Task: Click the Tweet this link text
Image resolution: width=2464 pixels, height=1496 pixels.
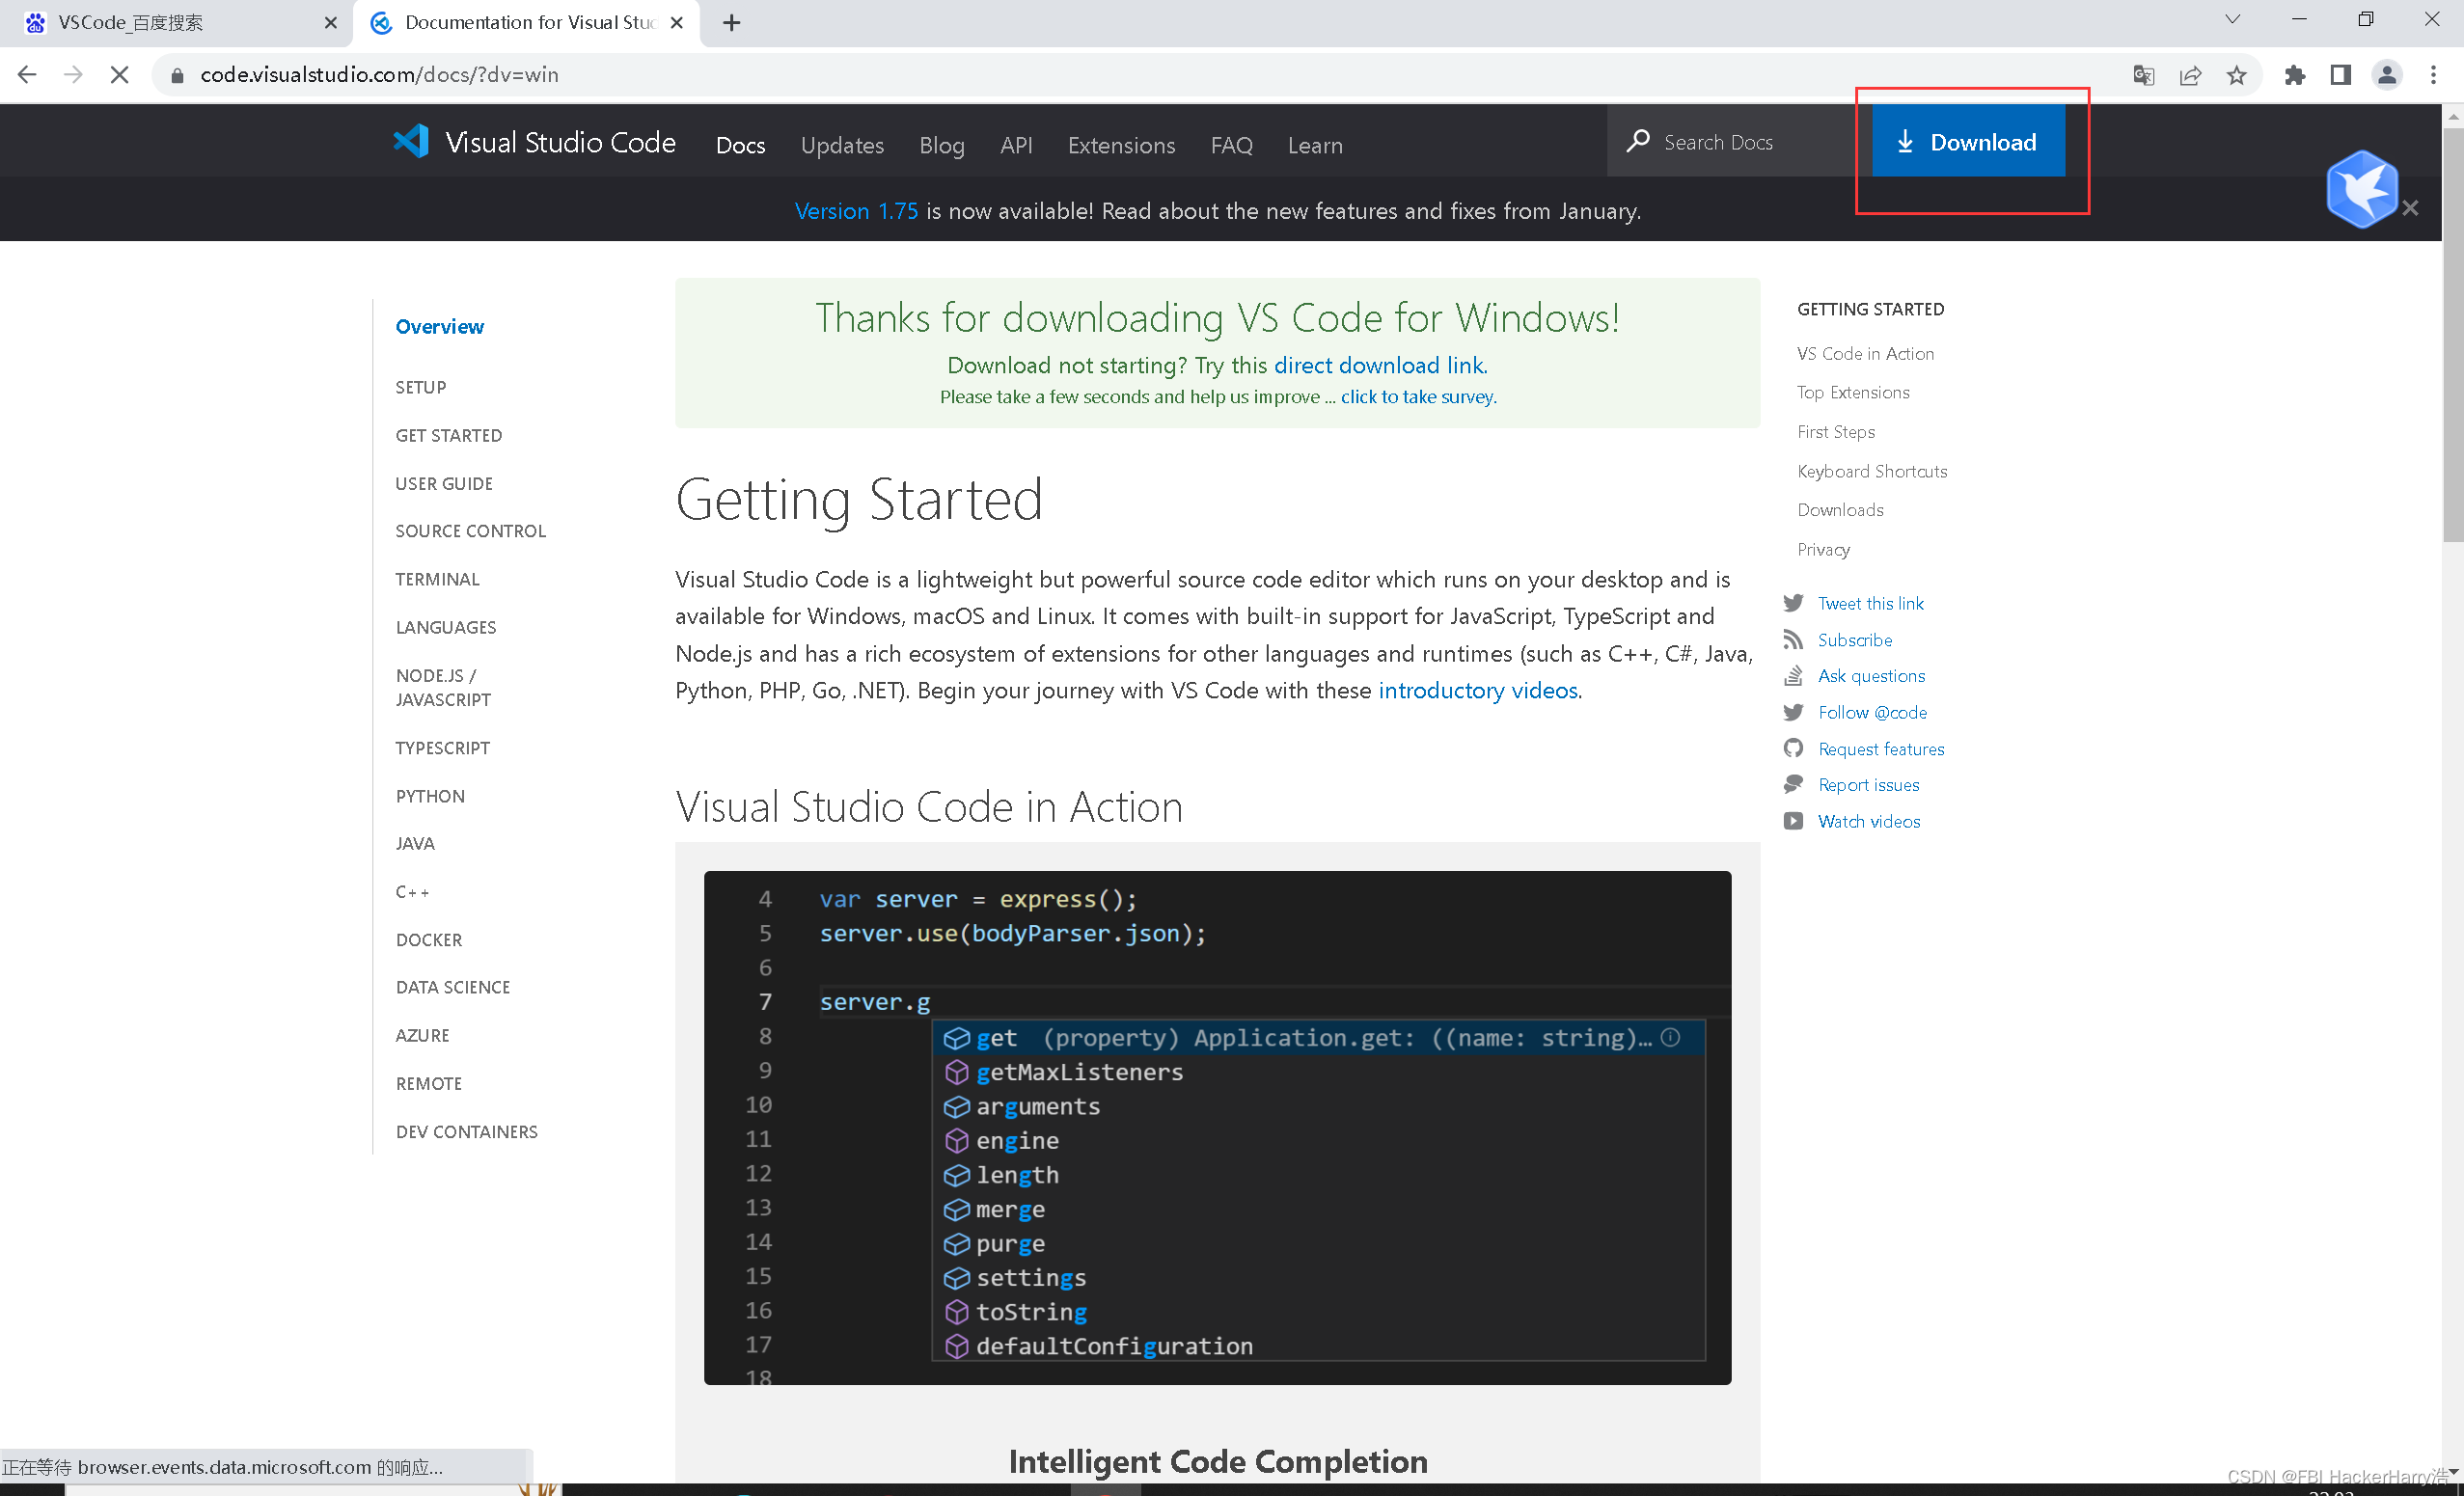Action: (x=1871, y=603)
